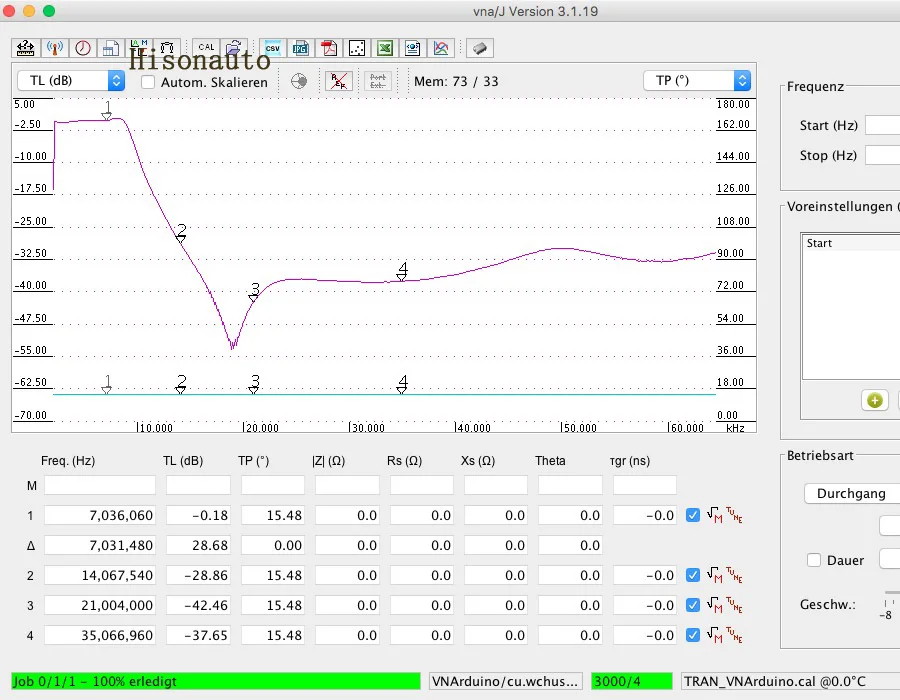
Task: Click math icon in marker 1 row
Action: (x=715, y=515)
